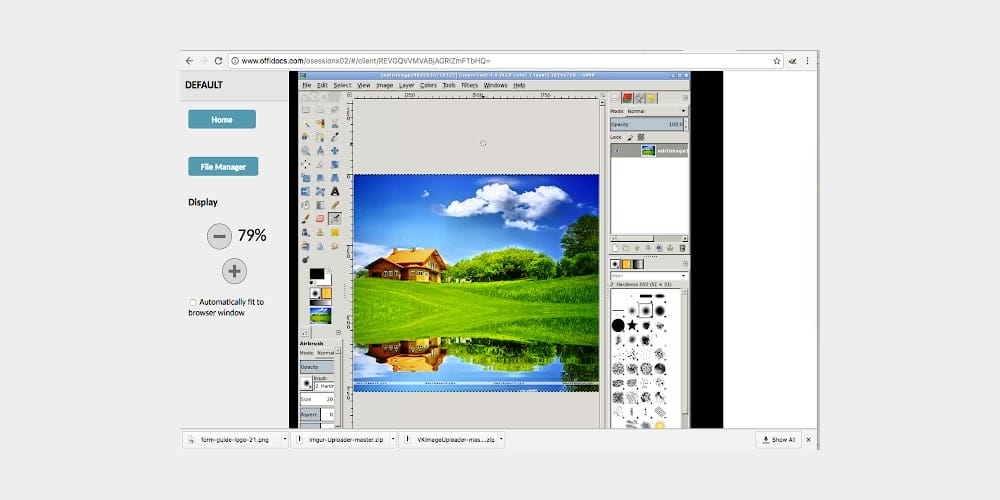Screen dimensions: 1000x500
Task: Open the Windows menu
Action: (x=496, y=85)
